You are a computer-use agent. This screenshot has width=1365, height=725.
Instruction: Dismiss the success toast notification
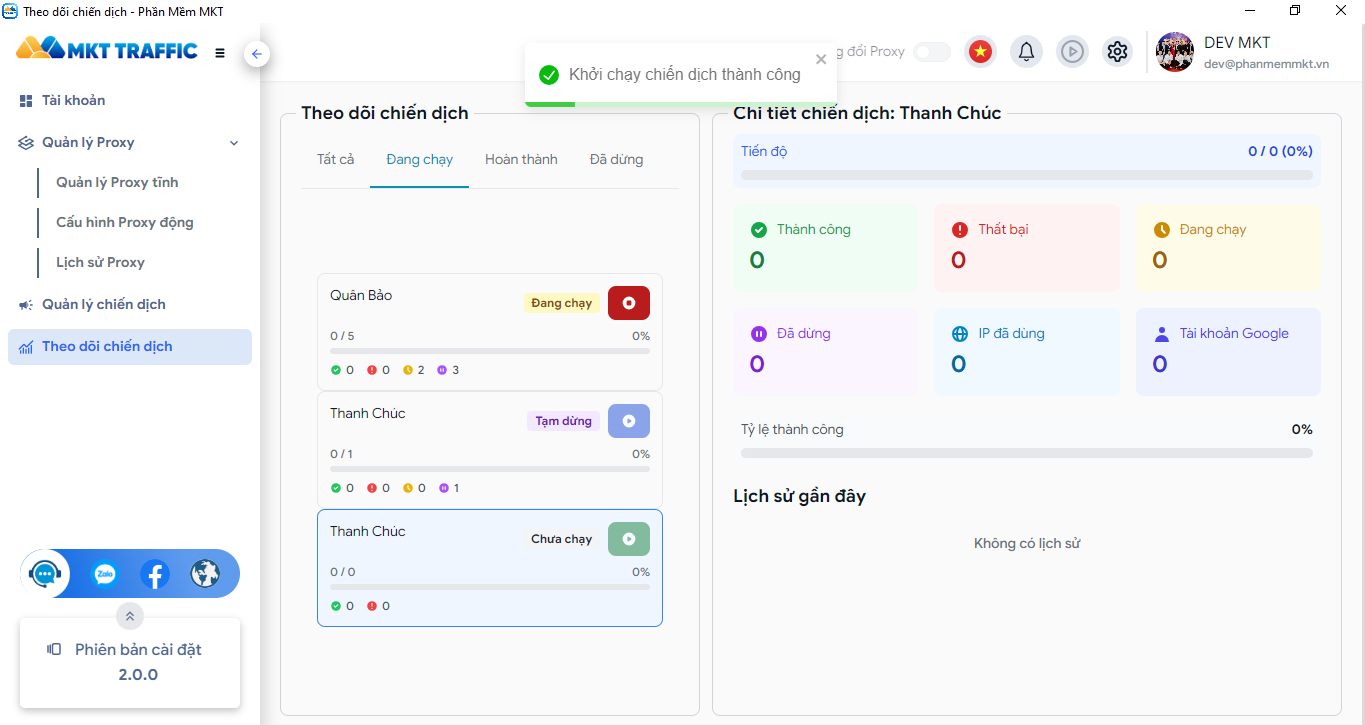pyautogui.click(x=820, y=58)
